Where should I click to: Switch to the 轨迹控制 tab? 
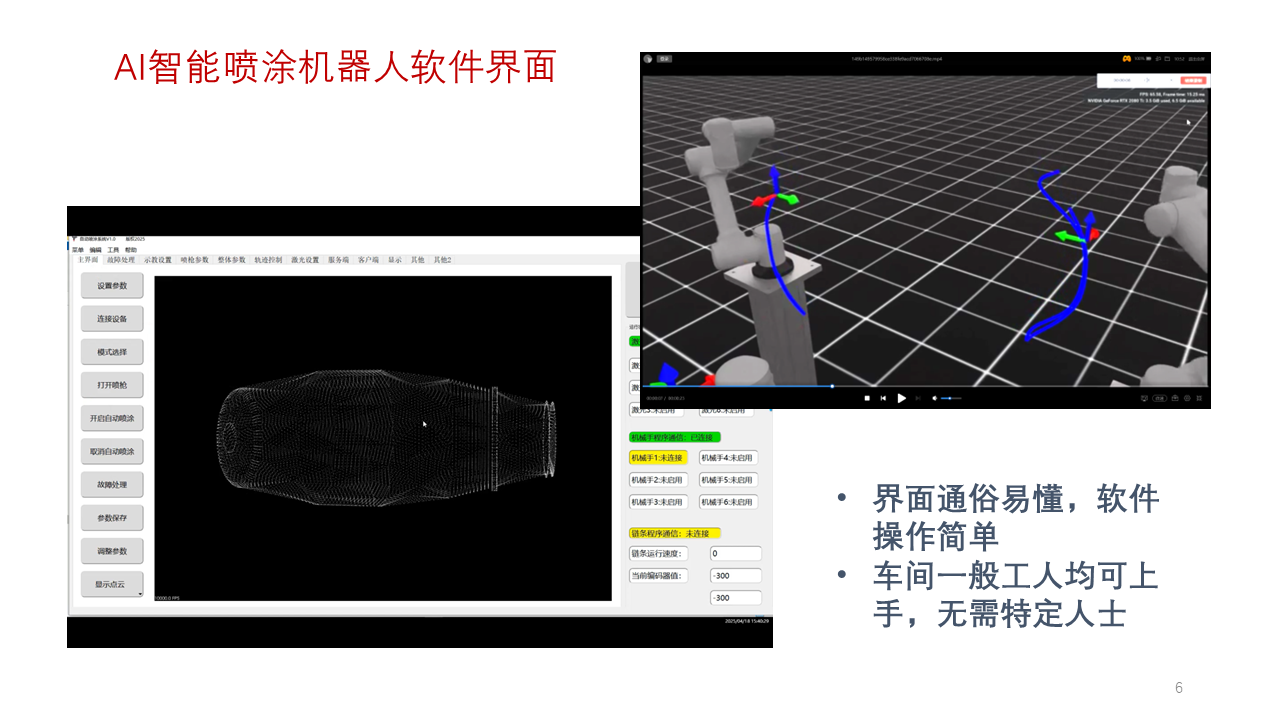(268, 260)
